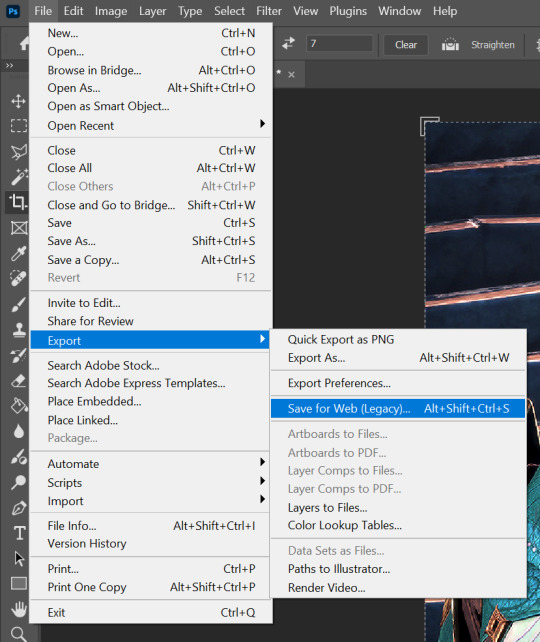Screen dimensions: 540x642
Task: Select the Hand tool
Action: [x=19, y=609]
